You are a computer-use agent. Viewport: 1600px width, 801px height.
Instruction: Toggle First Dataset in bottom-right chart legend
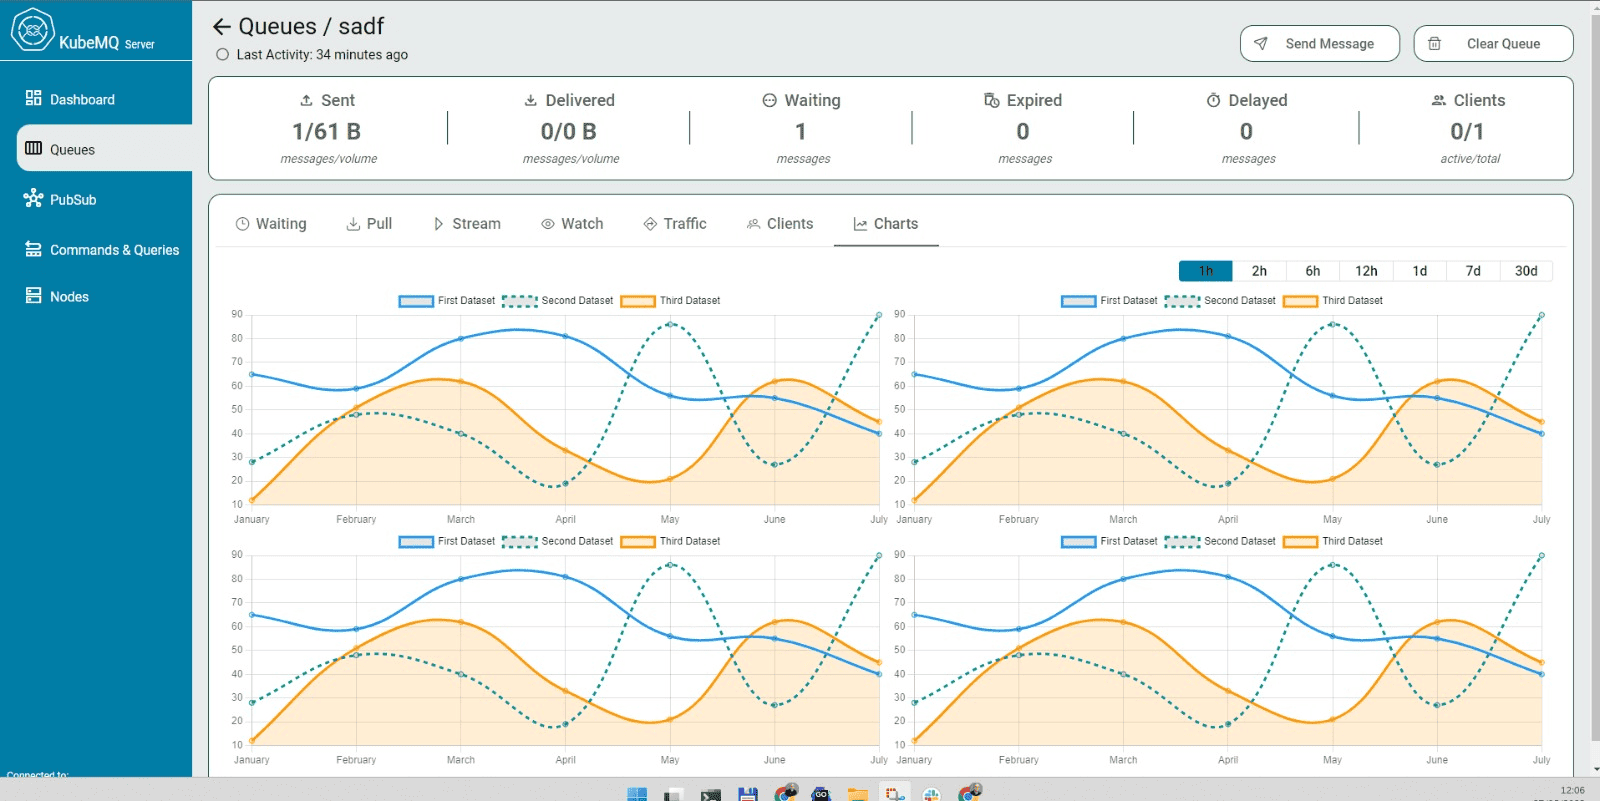(x=1109, y=541)
